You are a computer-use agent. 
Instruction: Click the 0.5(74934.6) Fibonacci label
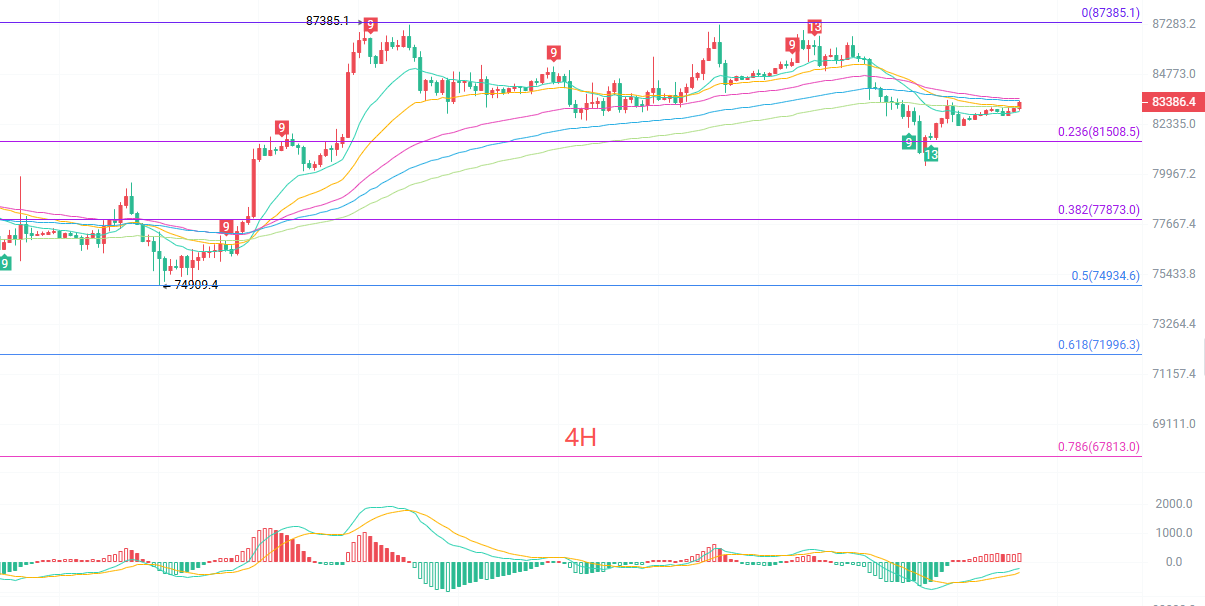pos(1105,276)
